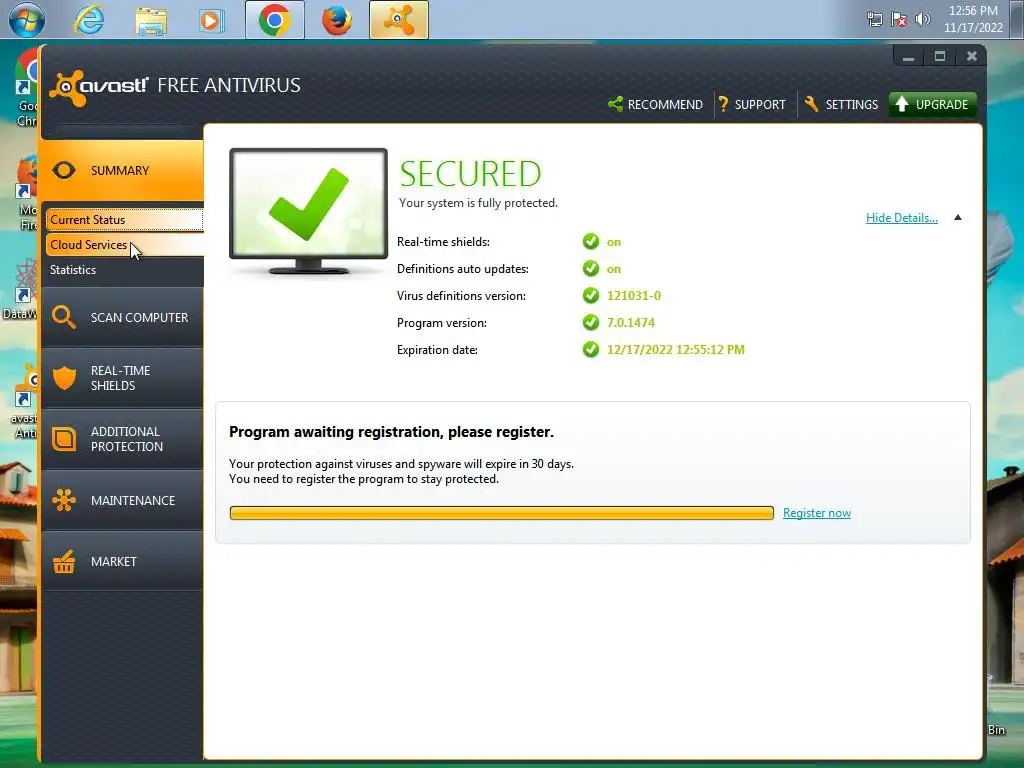Click the RECOMMEND button
1024x768 pixels.
coord(656,104)
